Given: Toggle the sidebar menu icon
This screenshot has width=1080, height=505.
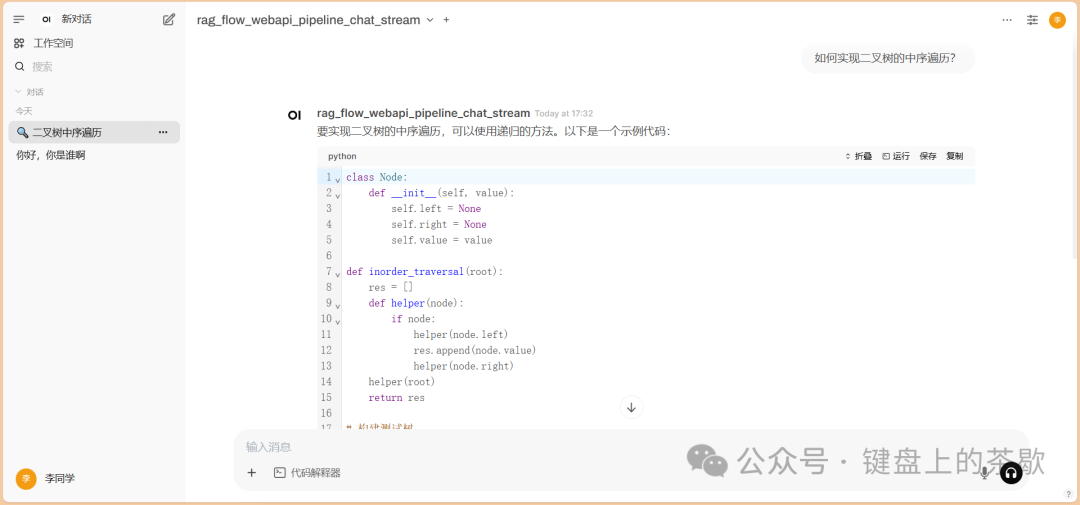Looking at the screenshot, I should click(x=19, y=19).
